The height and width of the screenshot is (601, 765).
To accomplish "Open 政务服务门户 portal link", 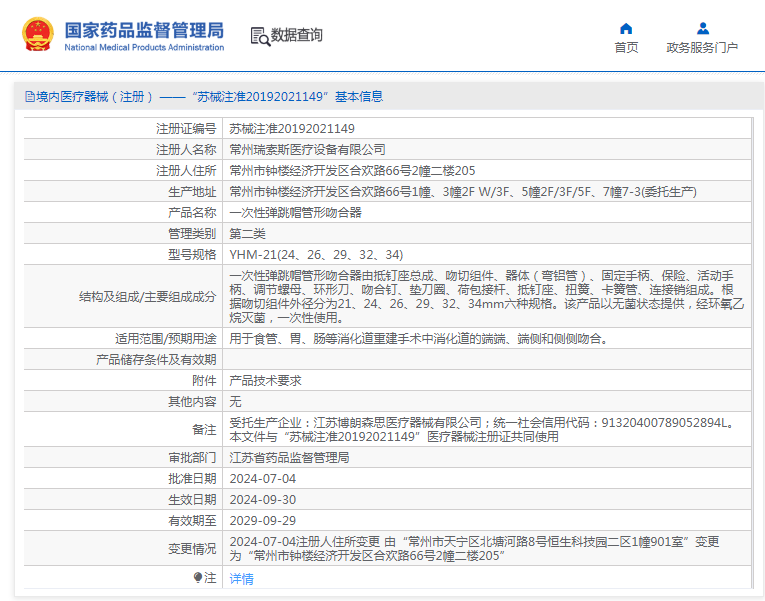I will (x=702, y=47).
